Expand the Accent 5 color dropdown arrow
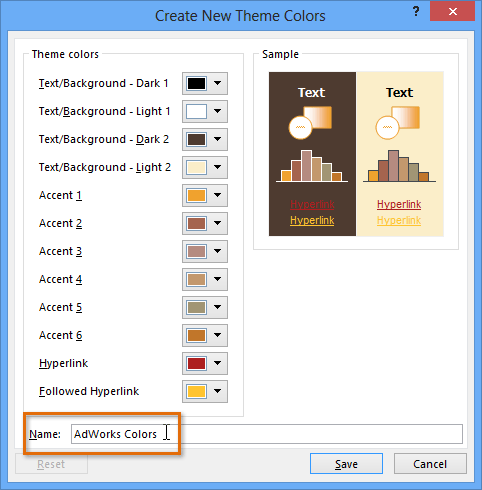Image resolution: width=482 pixels, height=490 pixels. click(218, 307)
